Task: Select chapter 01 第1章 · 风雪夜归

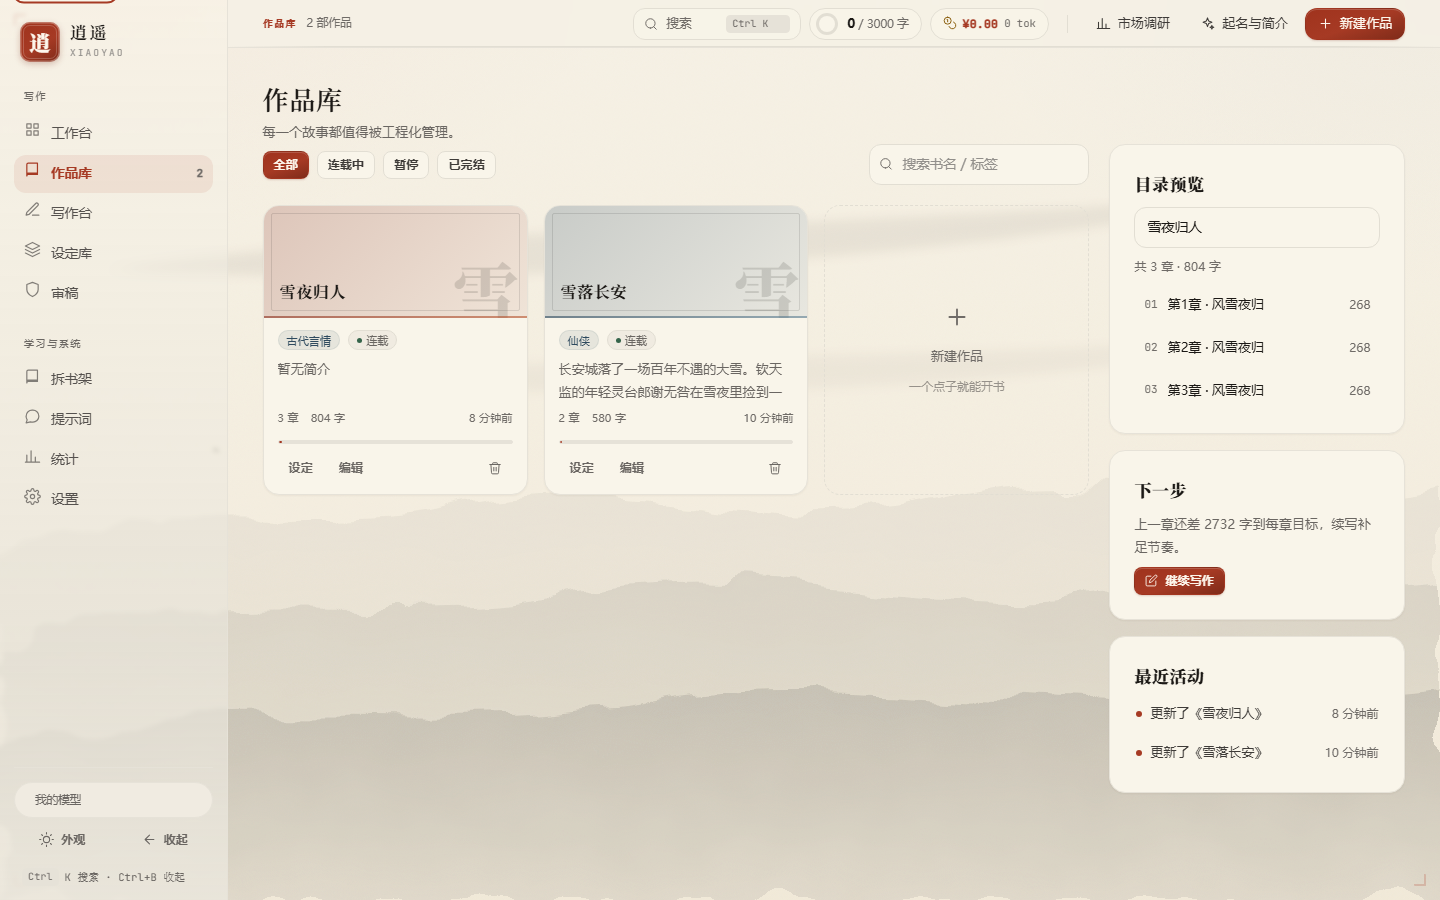Action: click(1256, 304)
